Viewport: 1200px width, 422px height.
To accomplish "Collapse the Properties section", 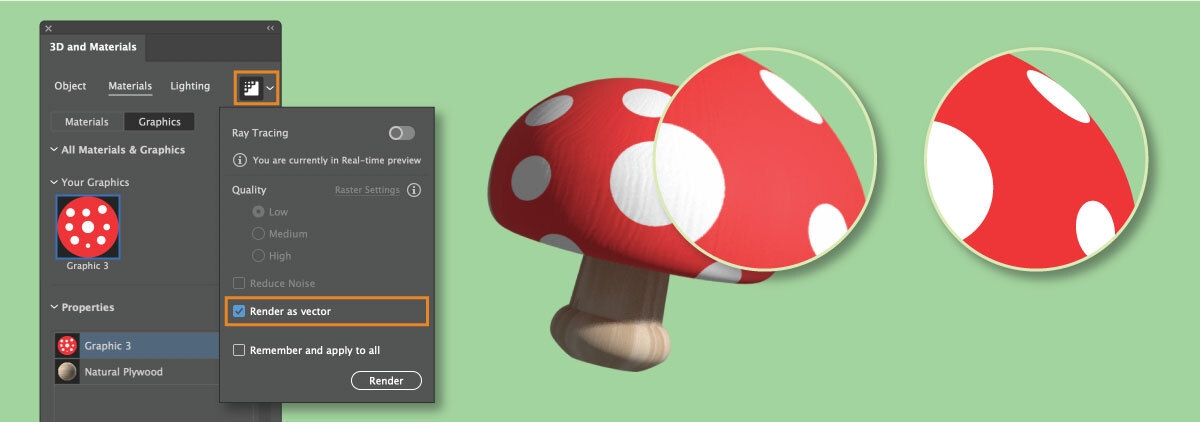I will [x=54, y=308].
